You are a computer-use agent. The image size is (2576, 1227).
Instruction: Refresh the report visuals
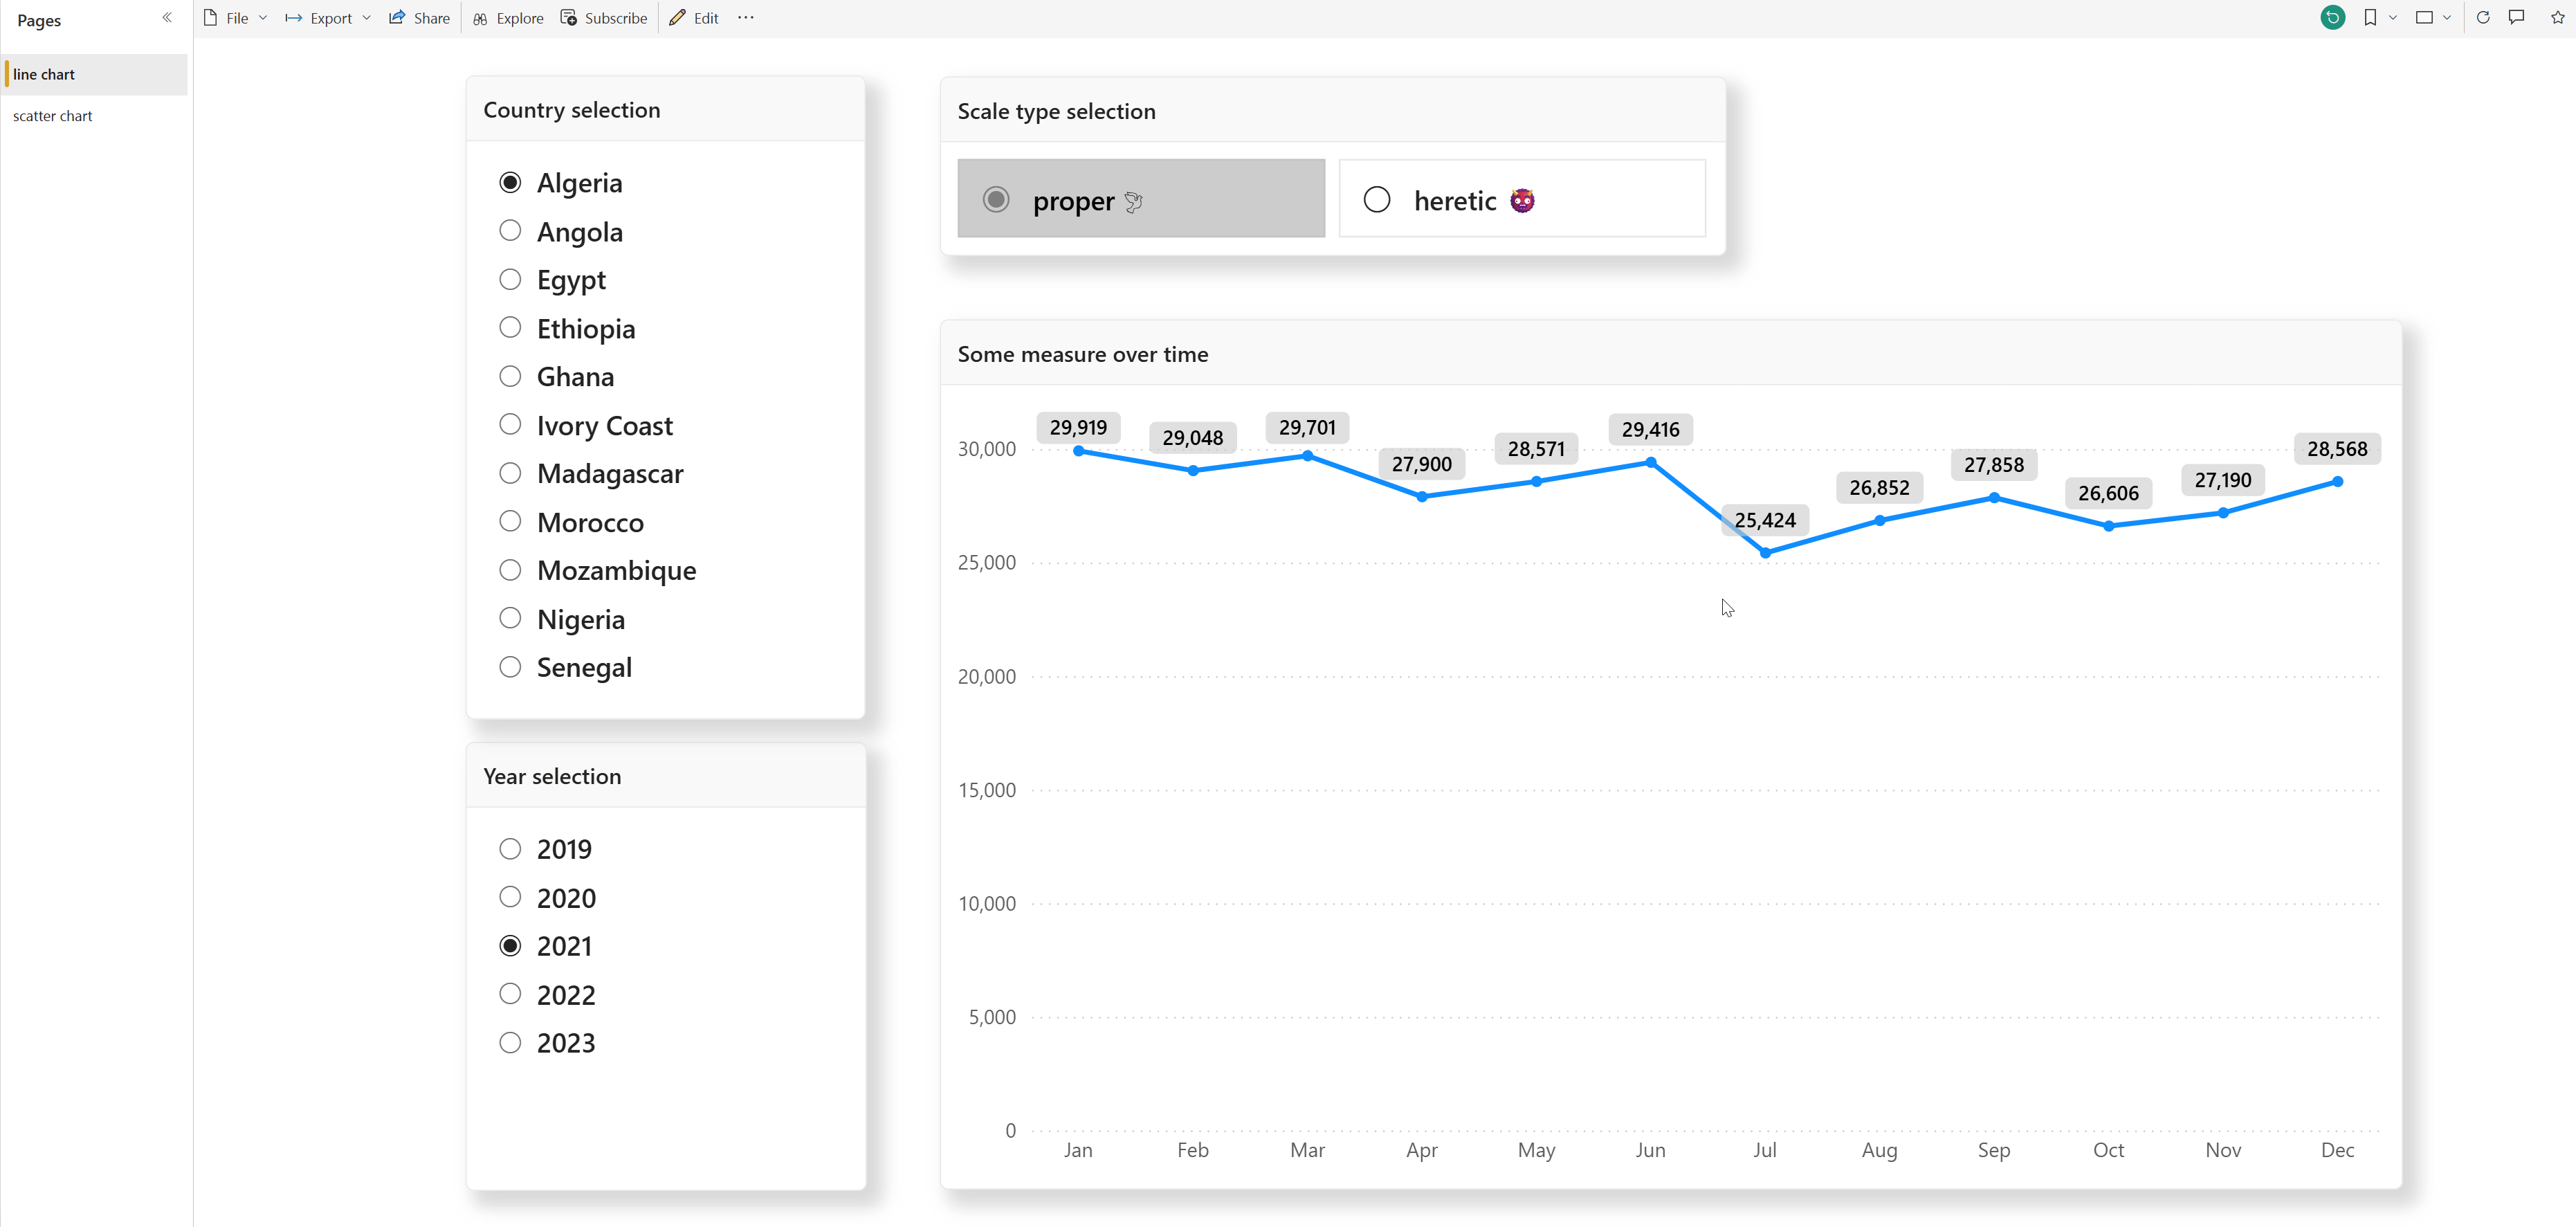coord(2483,17)
